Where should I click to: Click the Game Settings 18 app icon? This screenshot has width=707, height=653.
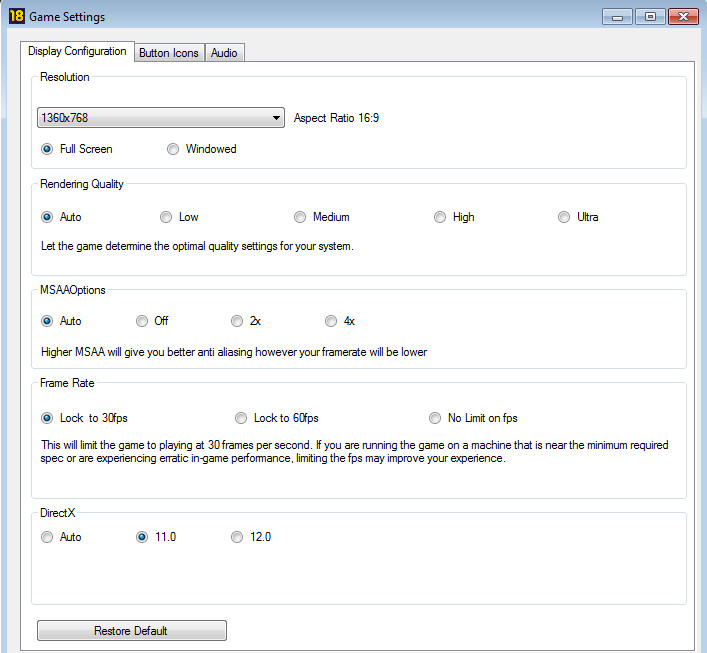tap(17, 16)
